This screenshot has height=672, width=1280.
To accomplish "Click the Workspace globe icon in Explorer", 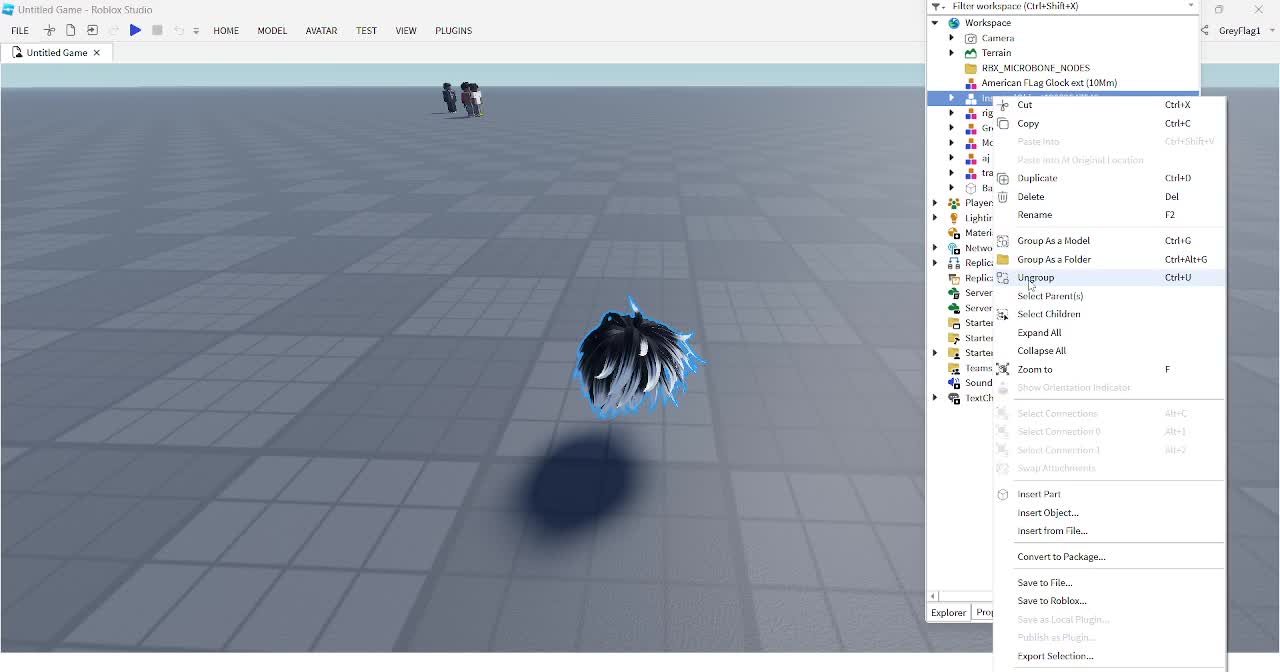I will [954, 23].
